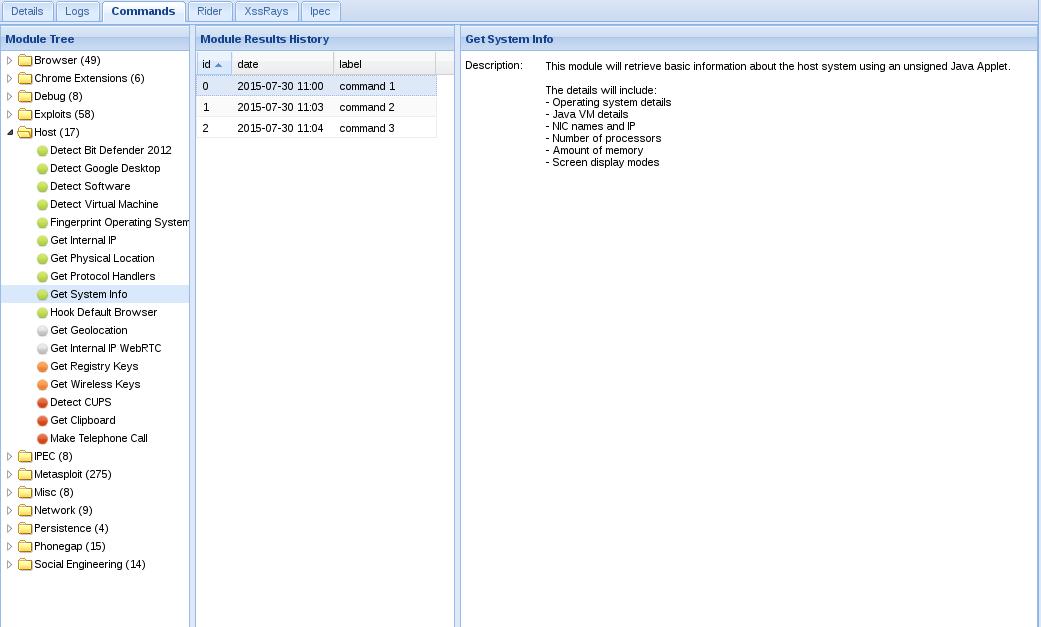Click the red dot beside Make Telephone Call
This screenshot has width=1041, height=627.
(42, 438)
